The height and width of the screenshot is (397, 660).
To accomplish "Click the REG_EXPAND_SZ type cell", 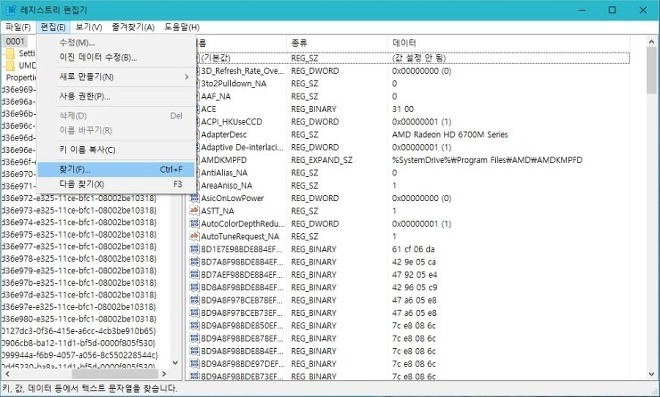I will tap(322, 160).
